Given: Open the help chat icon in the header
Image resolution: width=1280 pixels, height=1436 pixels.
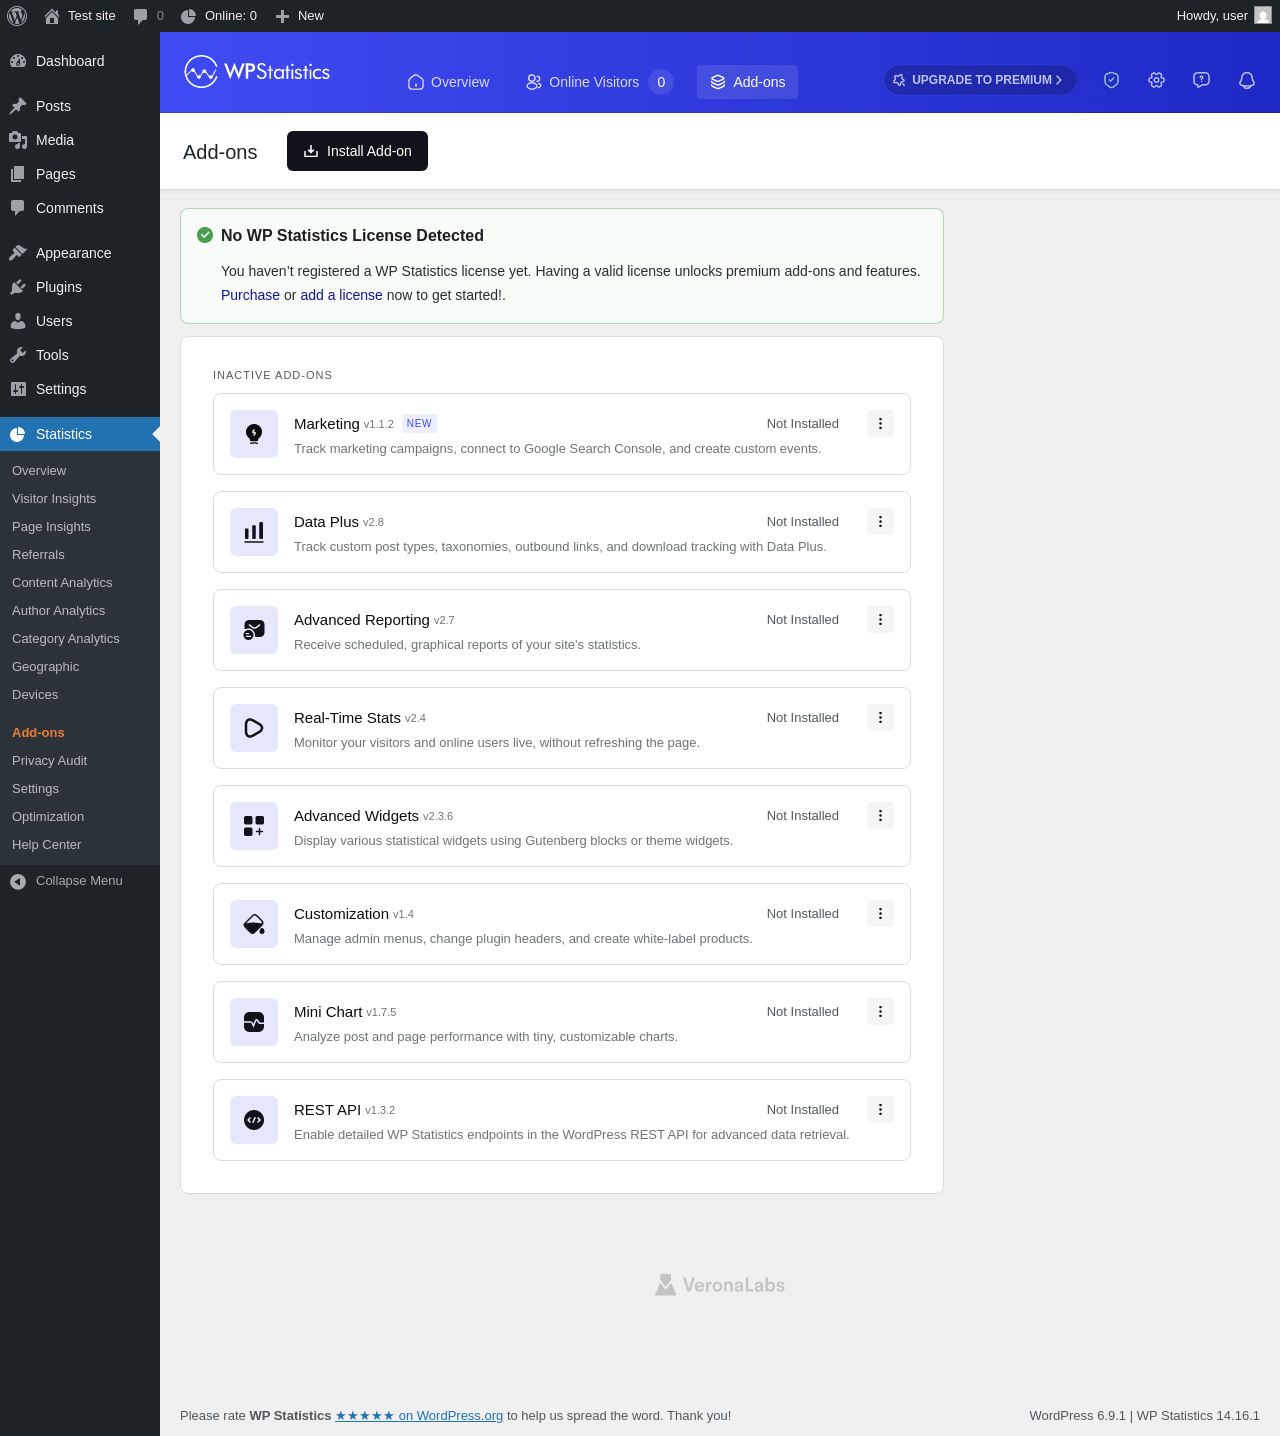Looking at the screenshot, I should [1201, 80].
